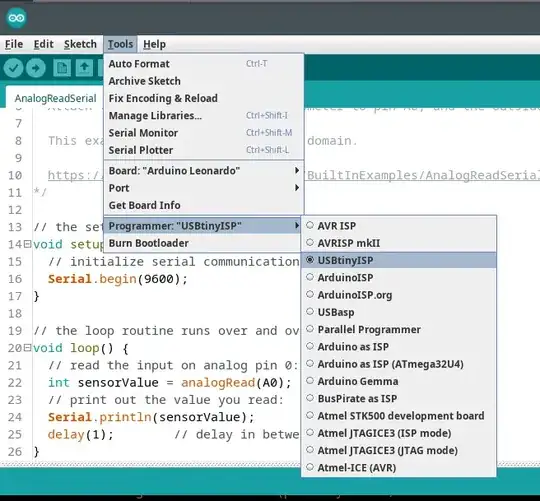Expand the Port submenu
The image size is (540, 501).
tap(204, 188)
